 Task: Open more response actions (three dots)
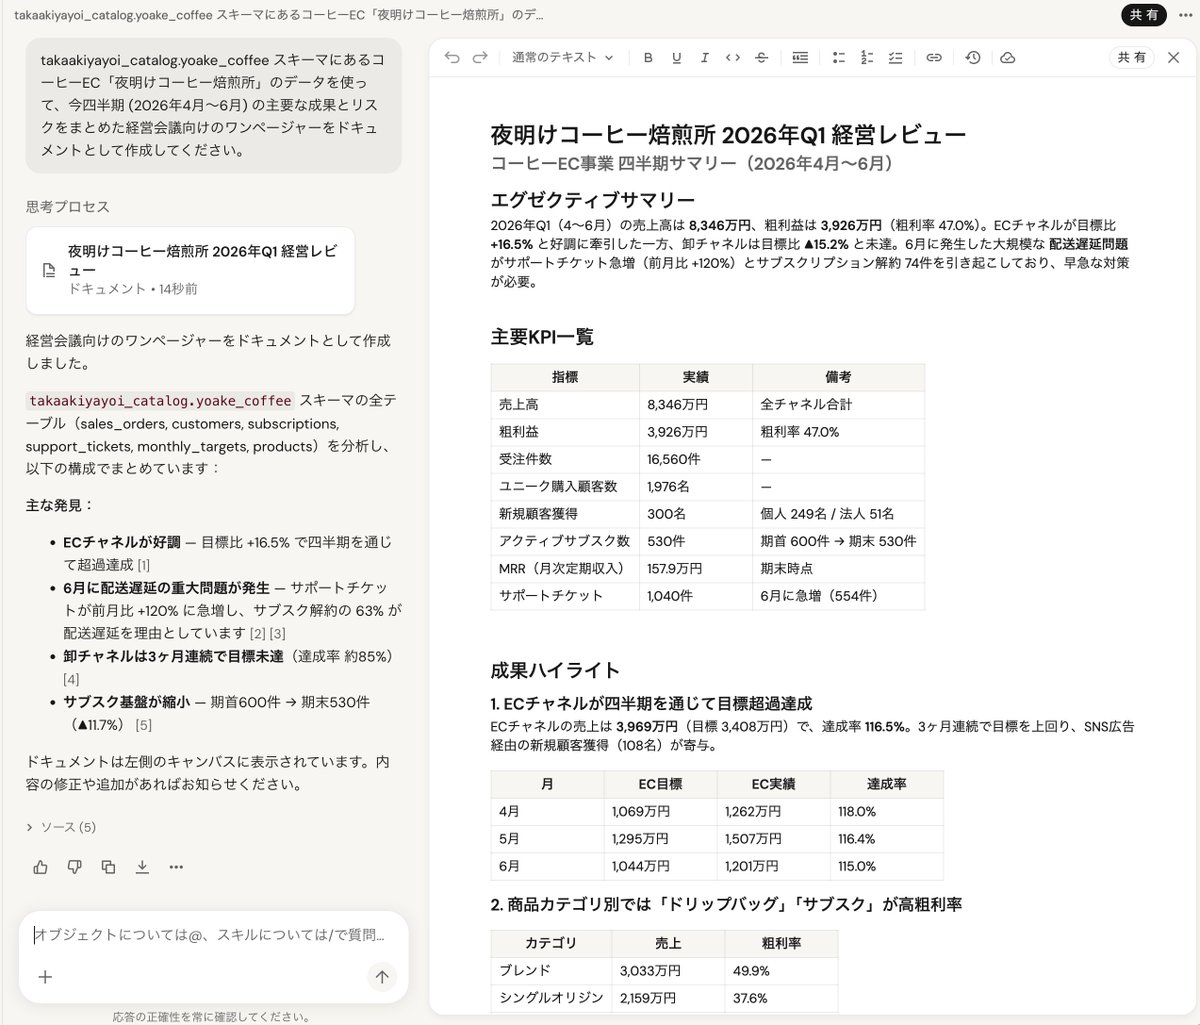click(x=176, y=867)
